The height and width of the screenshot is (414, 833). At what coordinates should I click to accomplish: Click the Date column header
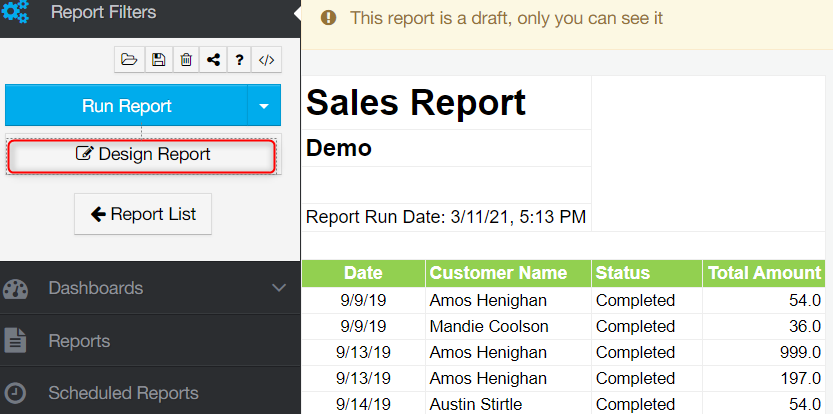coord(363,273)
